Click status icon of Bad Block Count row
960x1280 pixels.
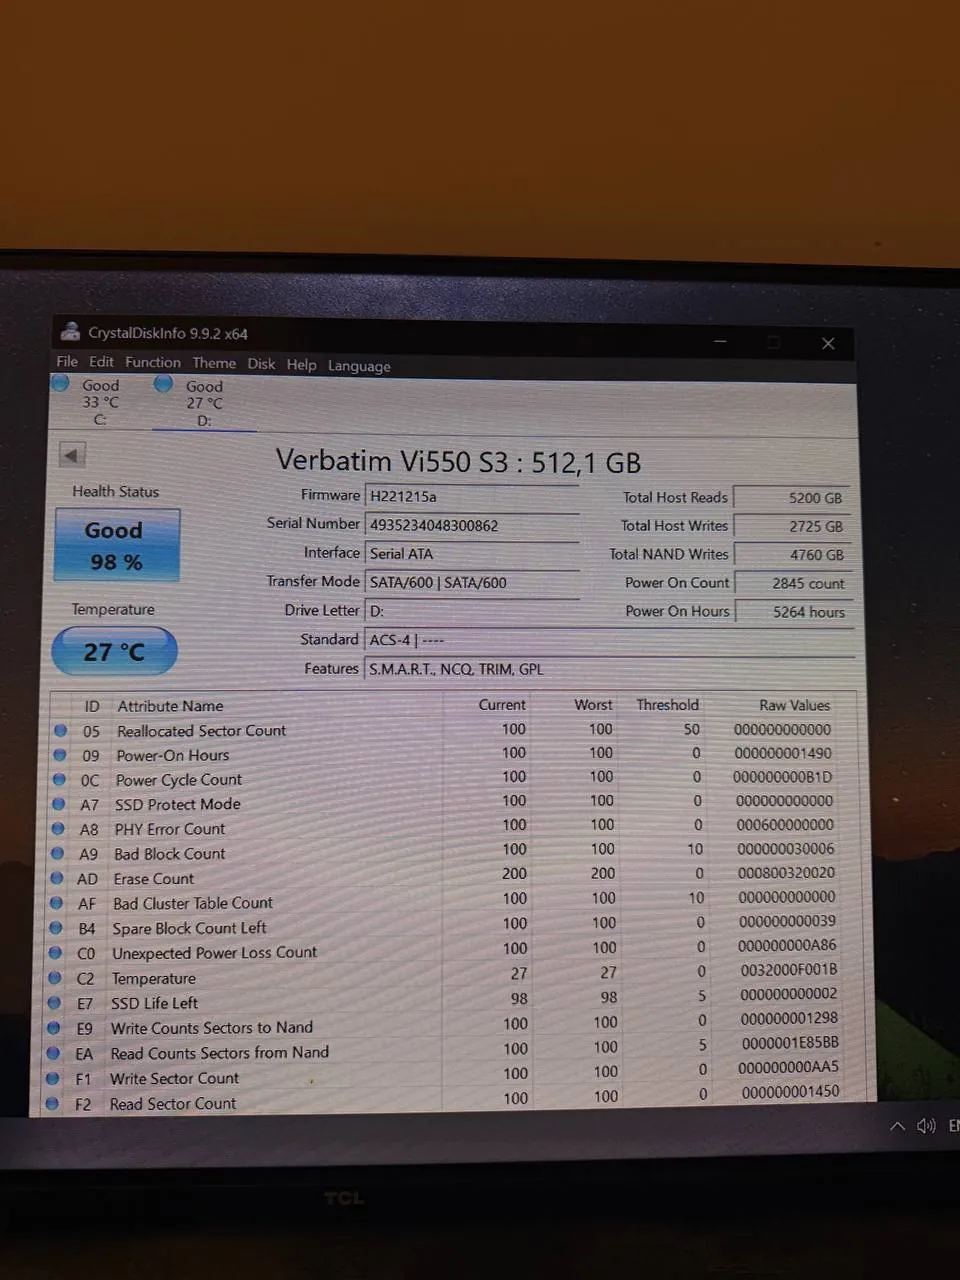[57, 853]
